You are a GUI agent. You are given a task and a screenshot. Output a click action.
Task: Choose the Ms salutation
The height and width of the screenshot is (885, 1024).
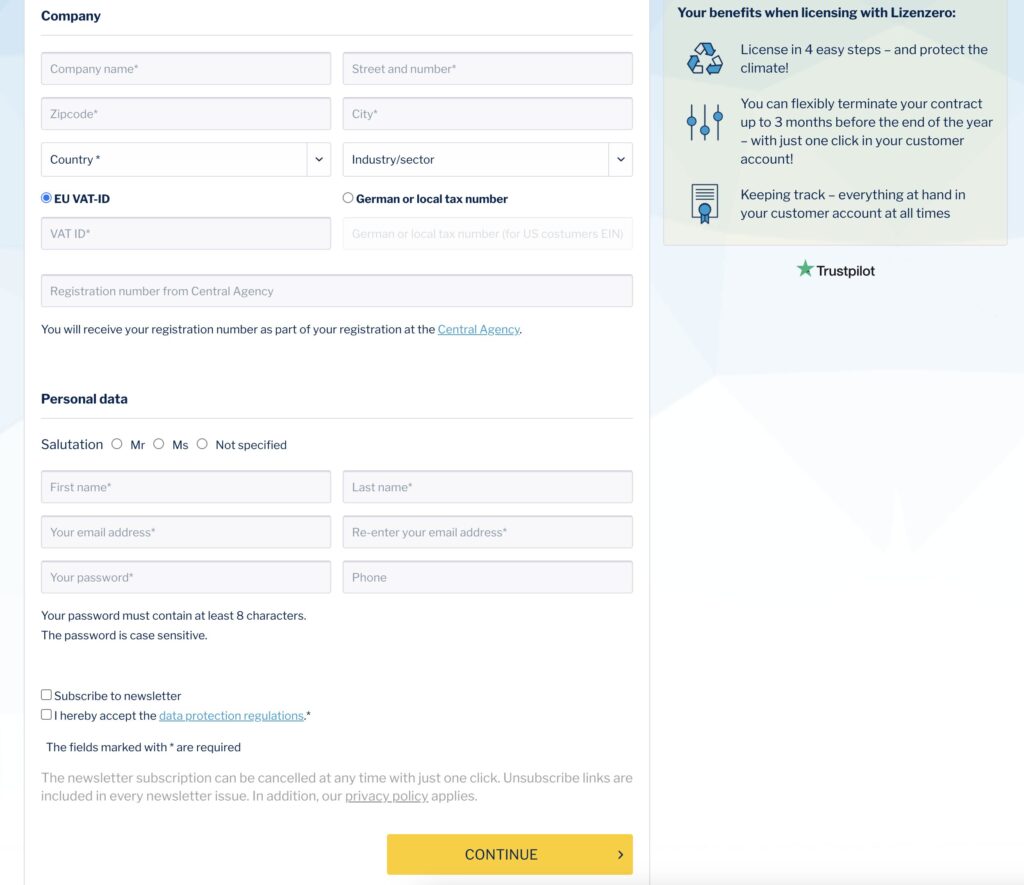159,444
